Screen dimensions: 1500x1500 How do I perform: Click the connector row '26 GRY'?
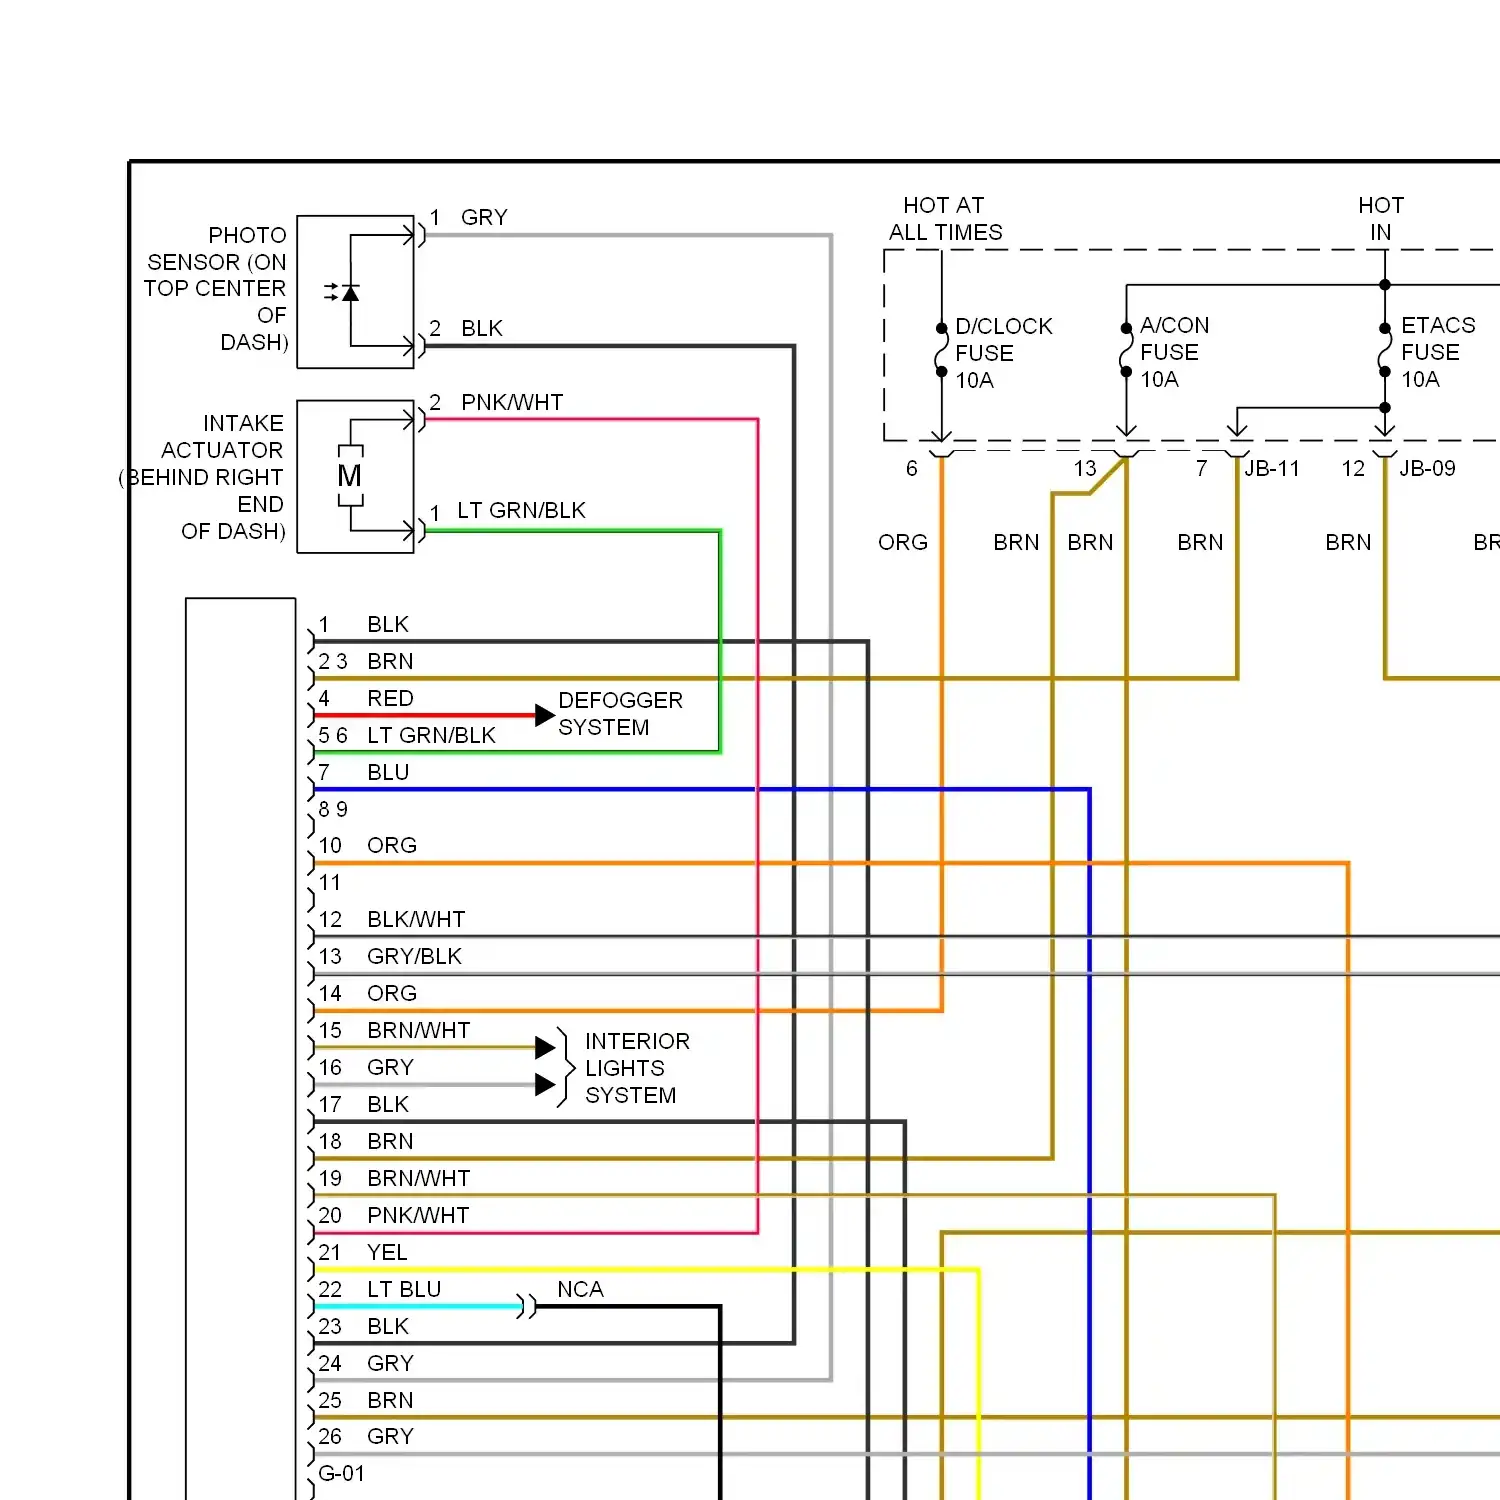click(x=366, y=1436)
